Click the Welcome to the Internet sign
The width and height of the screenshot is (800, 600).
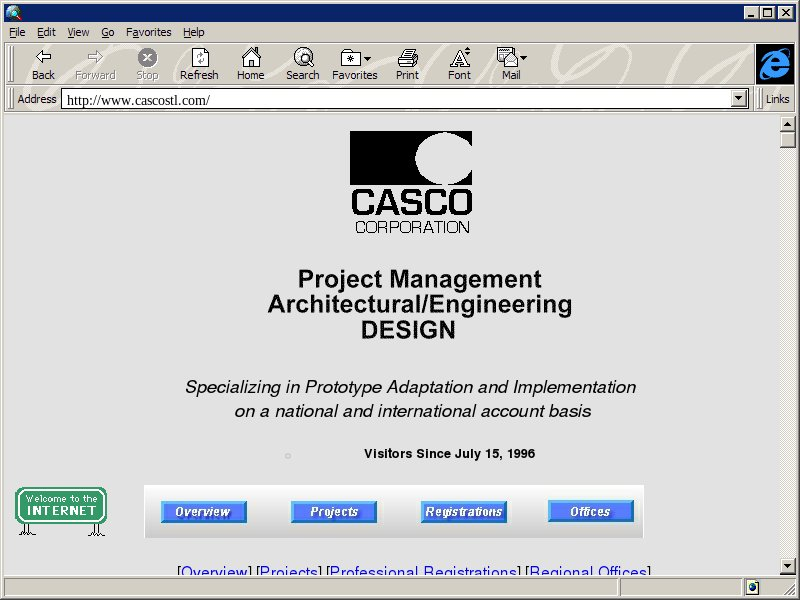pos(61,506)
